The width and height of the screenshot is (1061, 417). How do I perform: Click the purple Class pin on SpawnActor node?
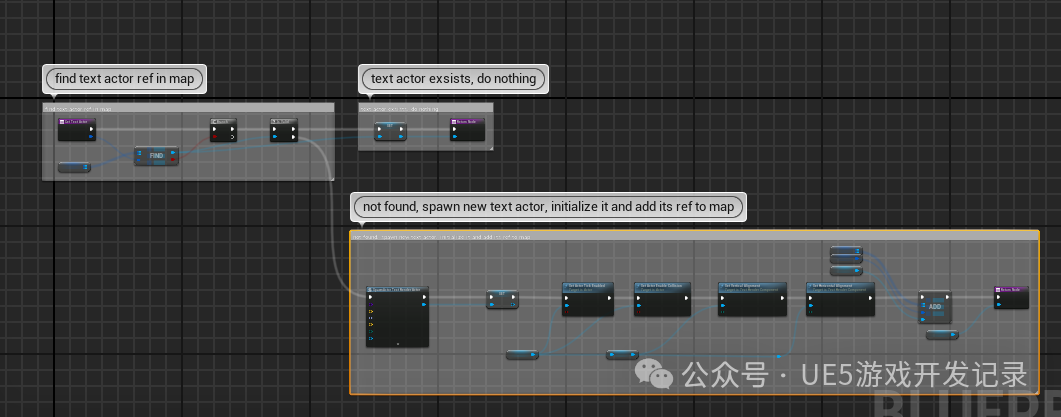click(370, 305)
